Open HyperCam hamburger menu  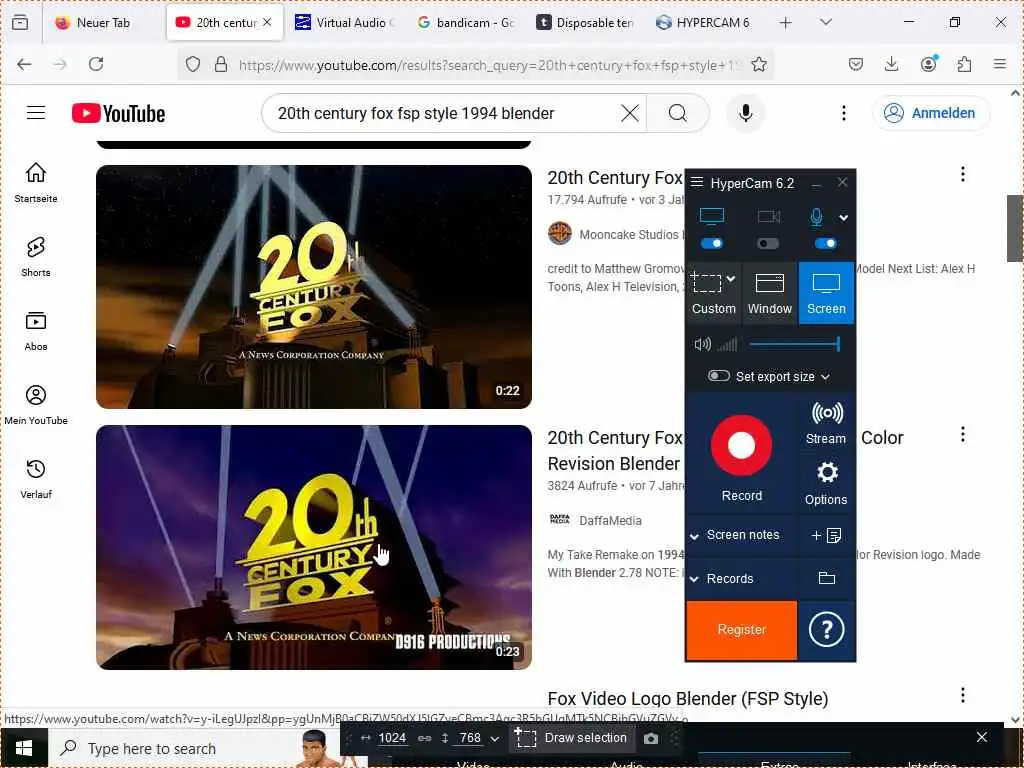click(x=697, y=182)
